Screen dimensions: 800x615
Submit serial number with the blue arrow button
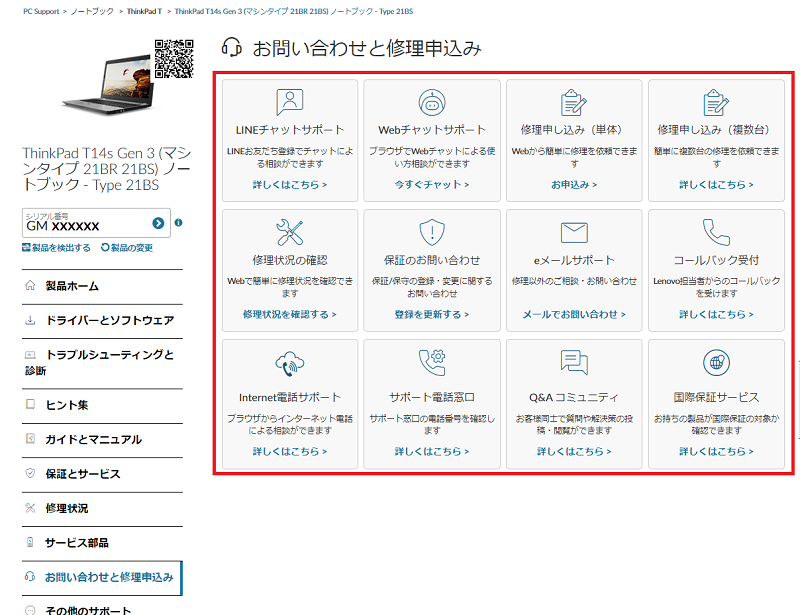point(158,224)
